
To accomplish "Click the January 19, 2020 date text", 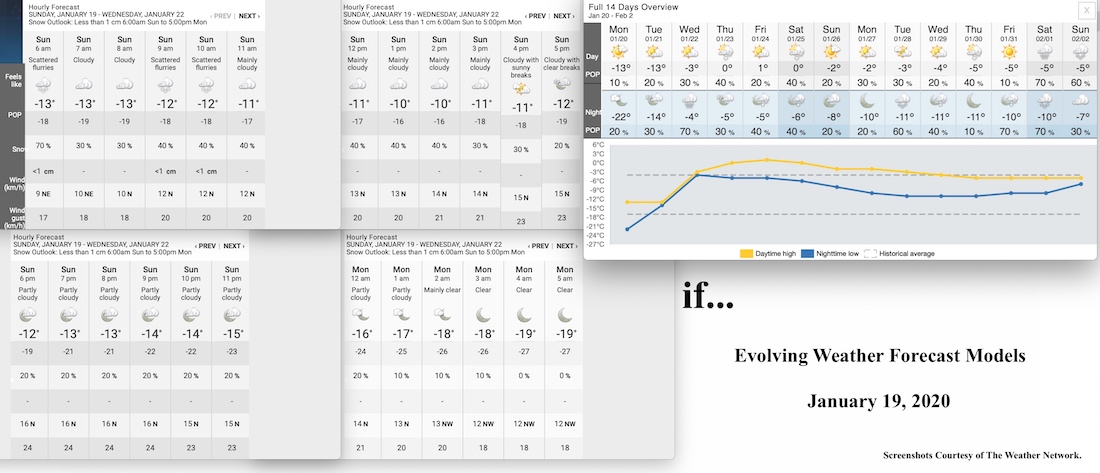I will pos(879,401).
